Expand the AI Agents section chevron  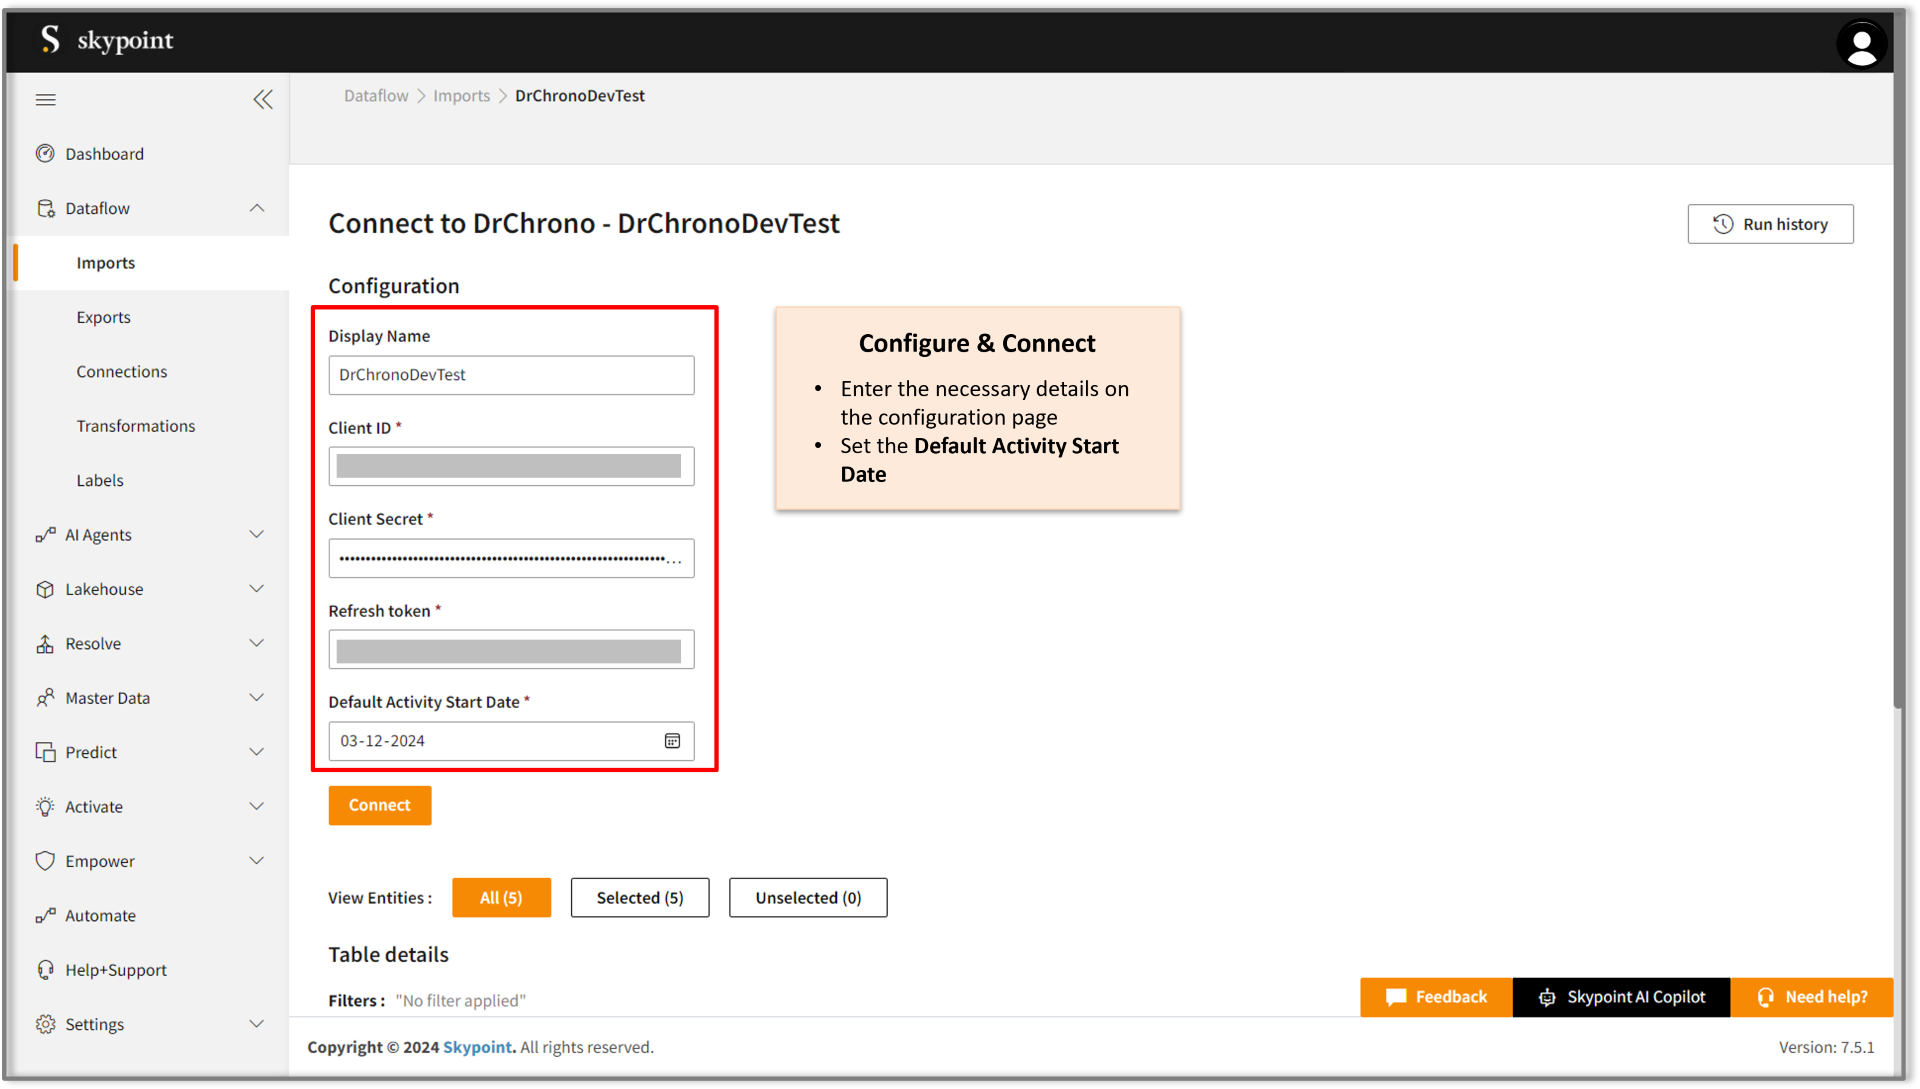coord(258,534)
